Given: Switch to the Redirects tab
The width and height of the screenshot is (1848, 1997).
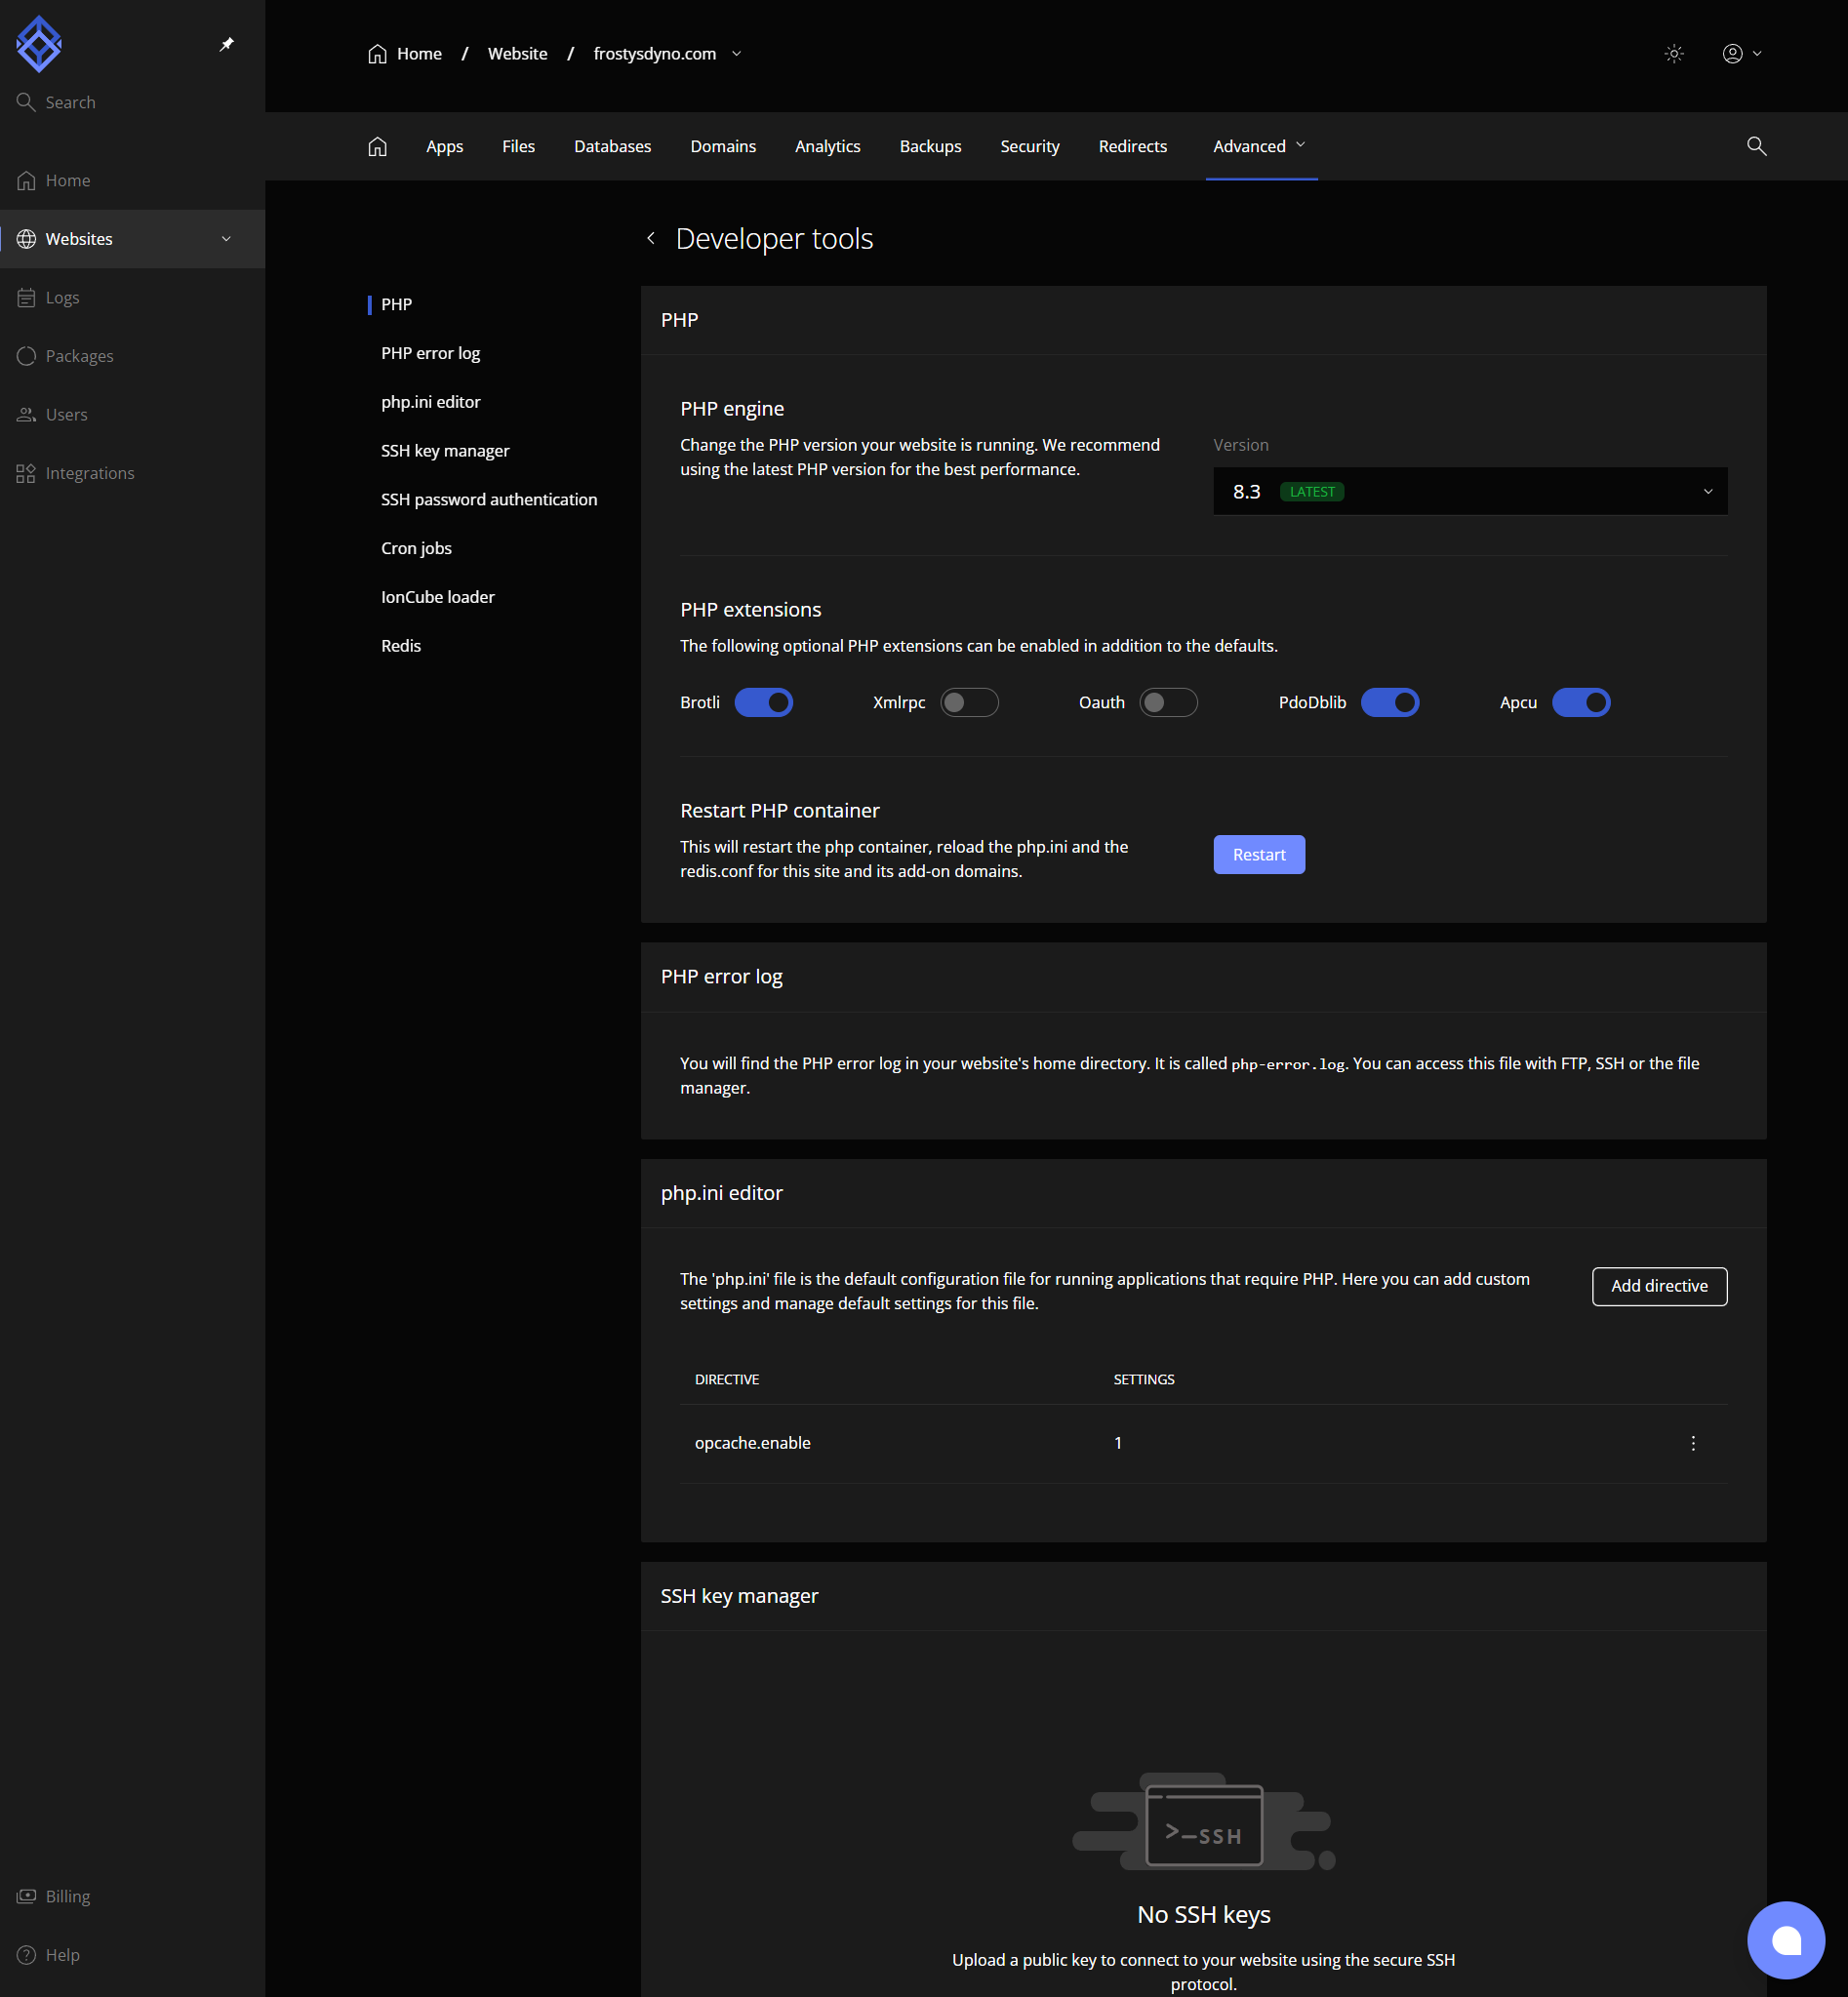Looking at the screenshot, I should pyautogui.click(x=1133, y=146).
